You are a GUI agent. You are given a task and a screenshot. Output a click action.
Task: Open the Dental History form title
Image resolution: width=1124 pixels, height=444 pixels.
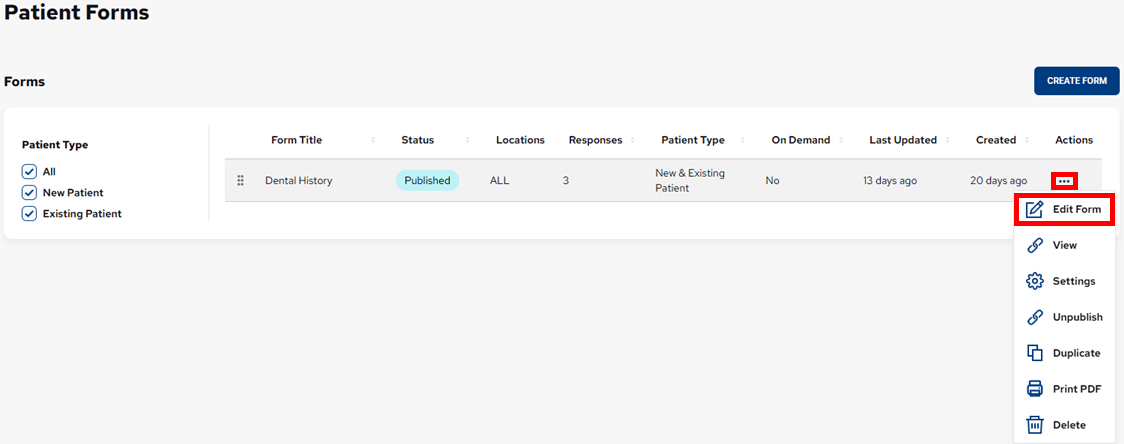pyautogui.click(x=298, y=181)
